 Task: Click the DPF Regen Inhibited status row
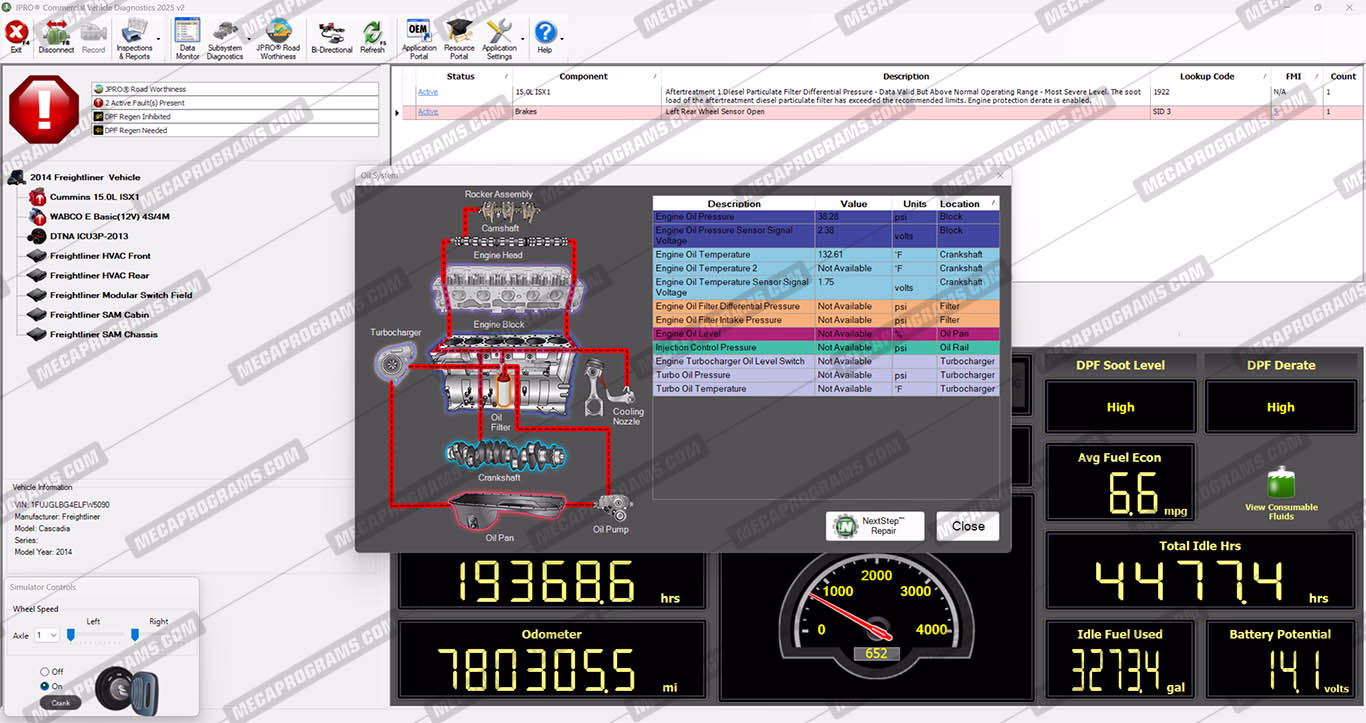[235, 117]
